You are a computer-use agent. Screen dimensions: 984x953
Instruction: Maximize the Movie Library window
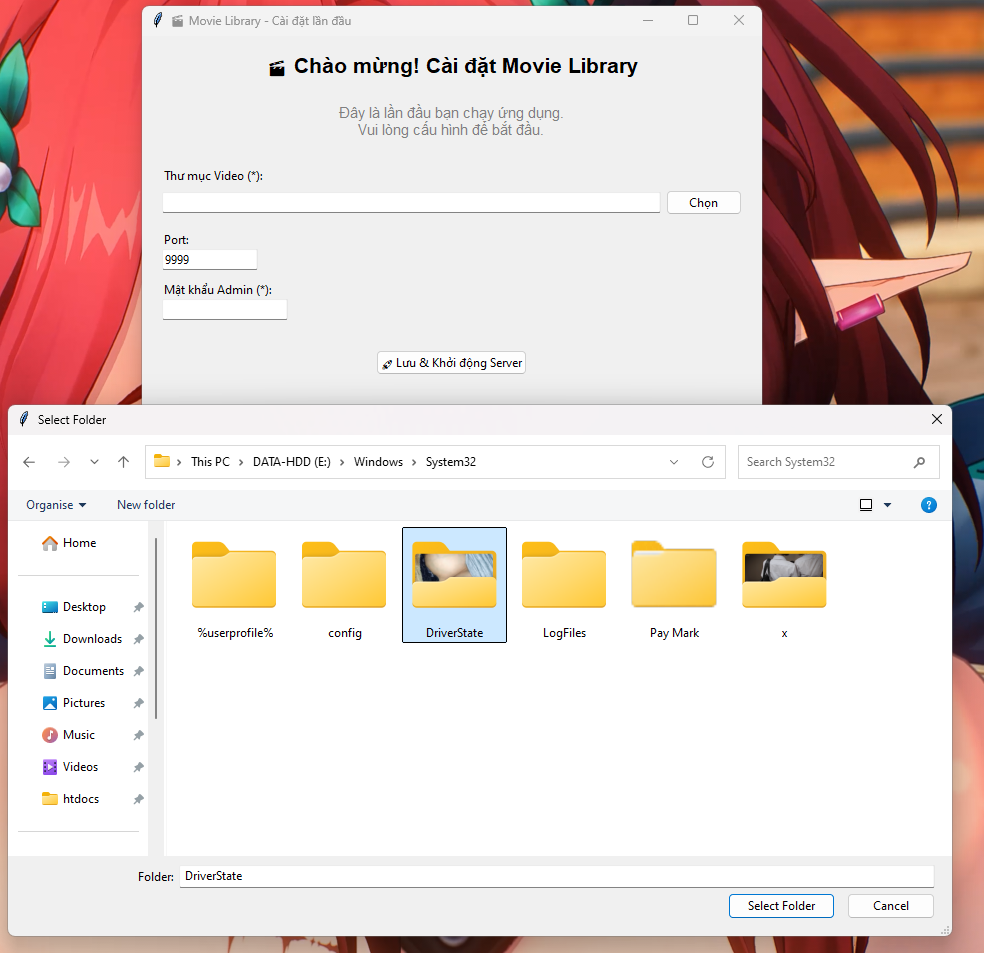pyautogui.click(x=693, y=20)
